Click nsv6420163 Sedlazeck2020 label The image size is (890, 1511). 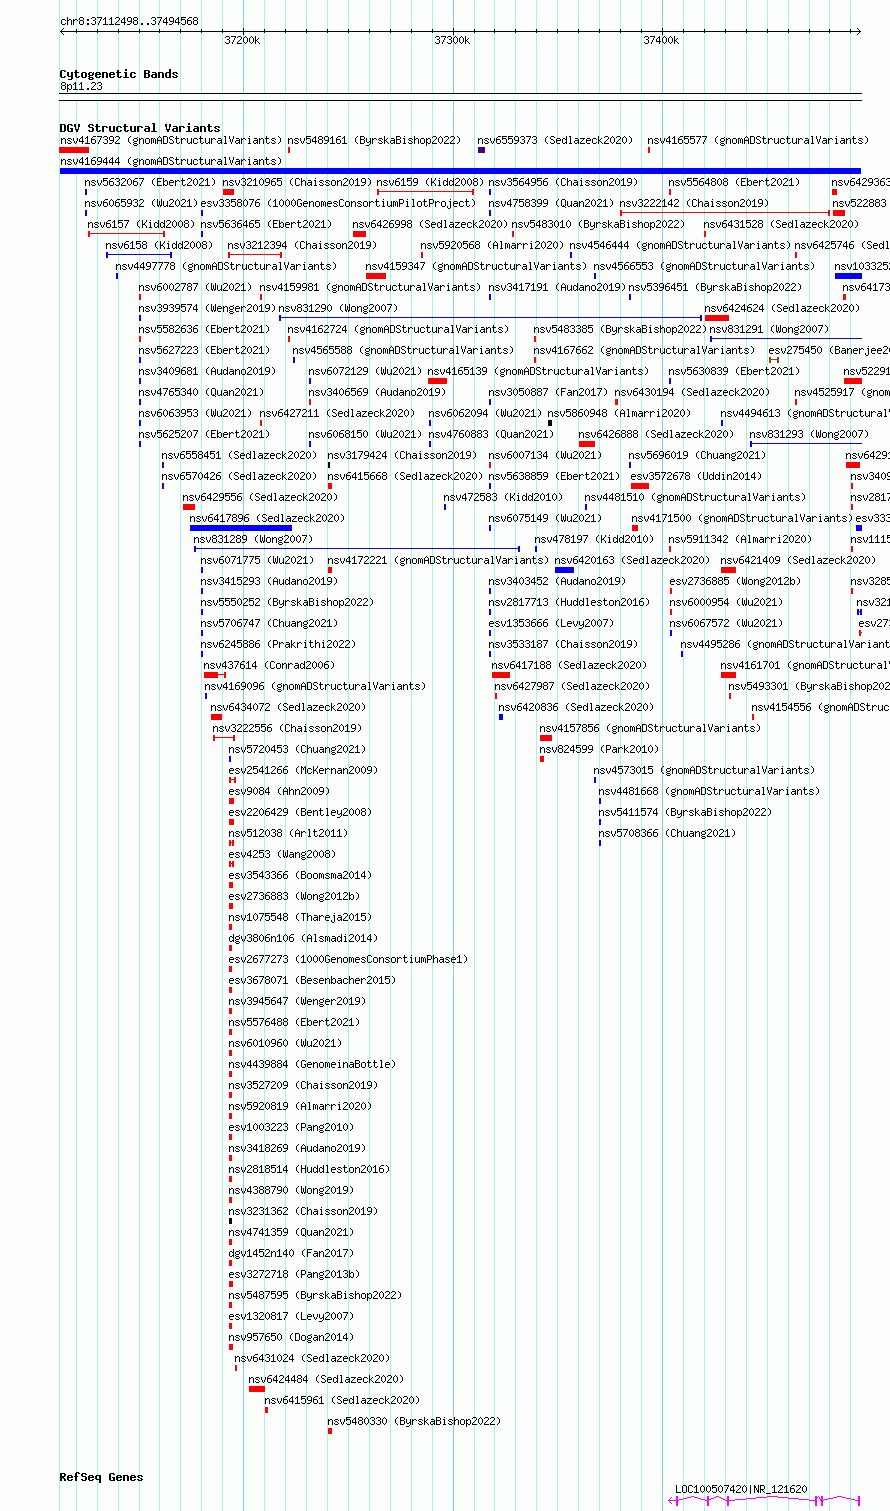(632, 560)
